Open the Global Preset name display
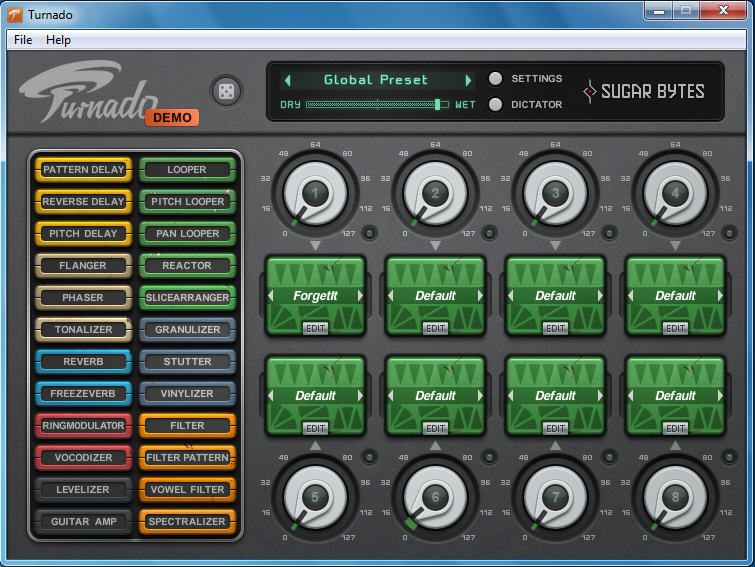Screen dimensions: 755x567 [376, 80]
